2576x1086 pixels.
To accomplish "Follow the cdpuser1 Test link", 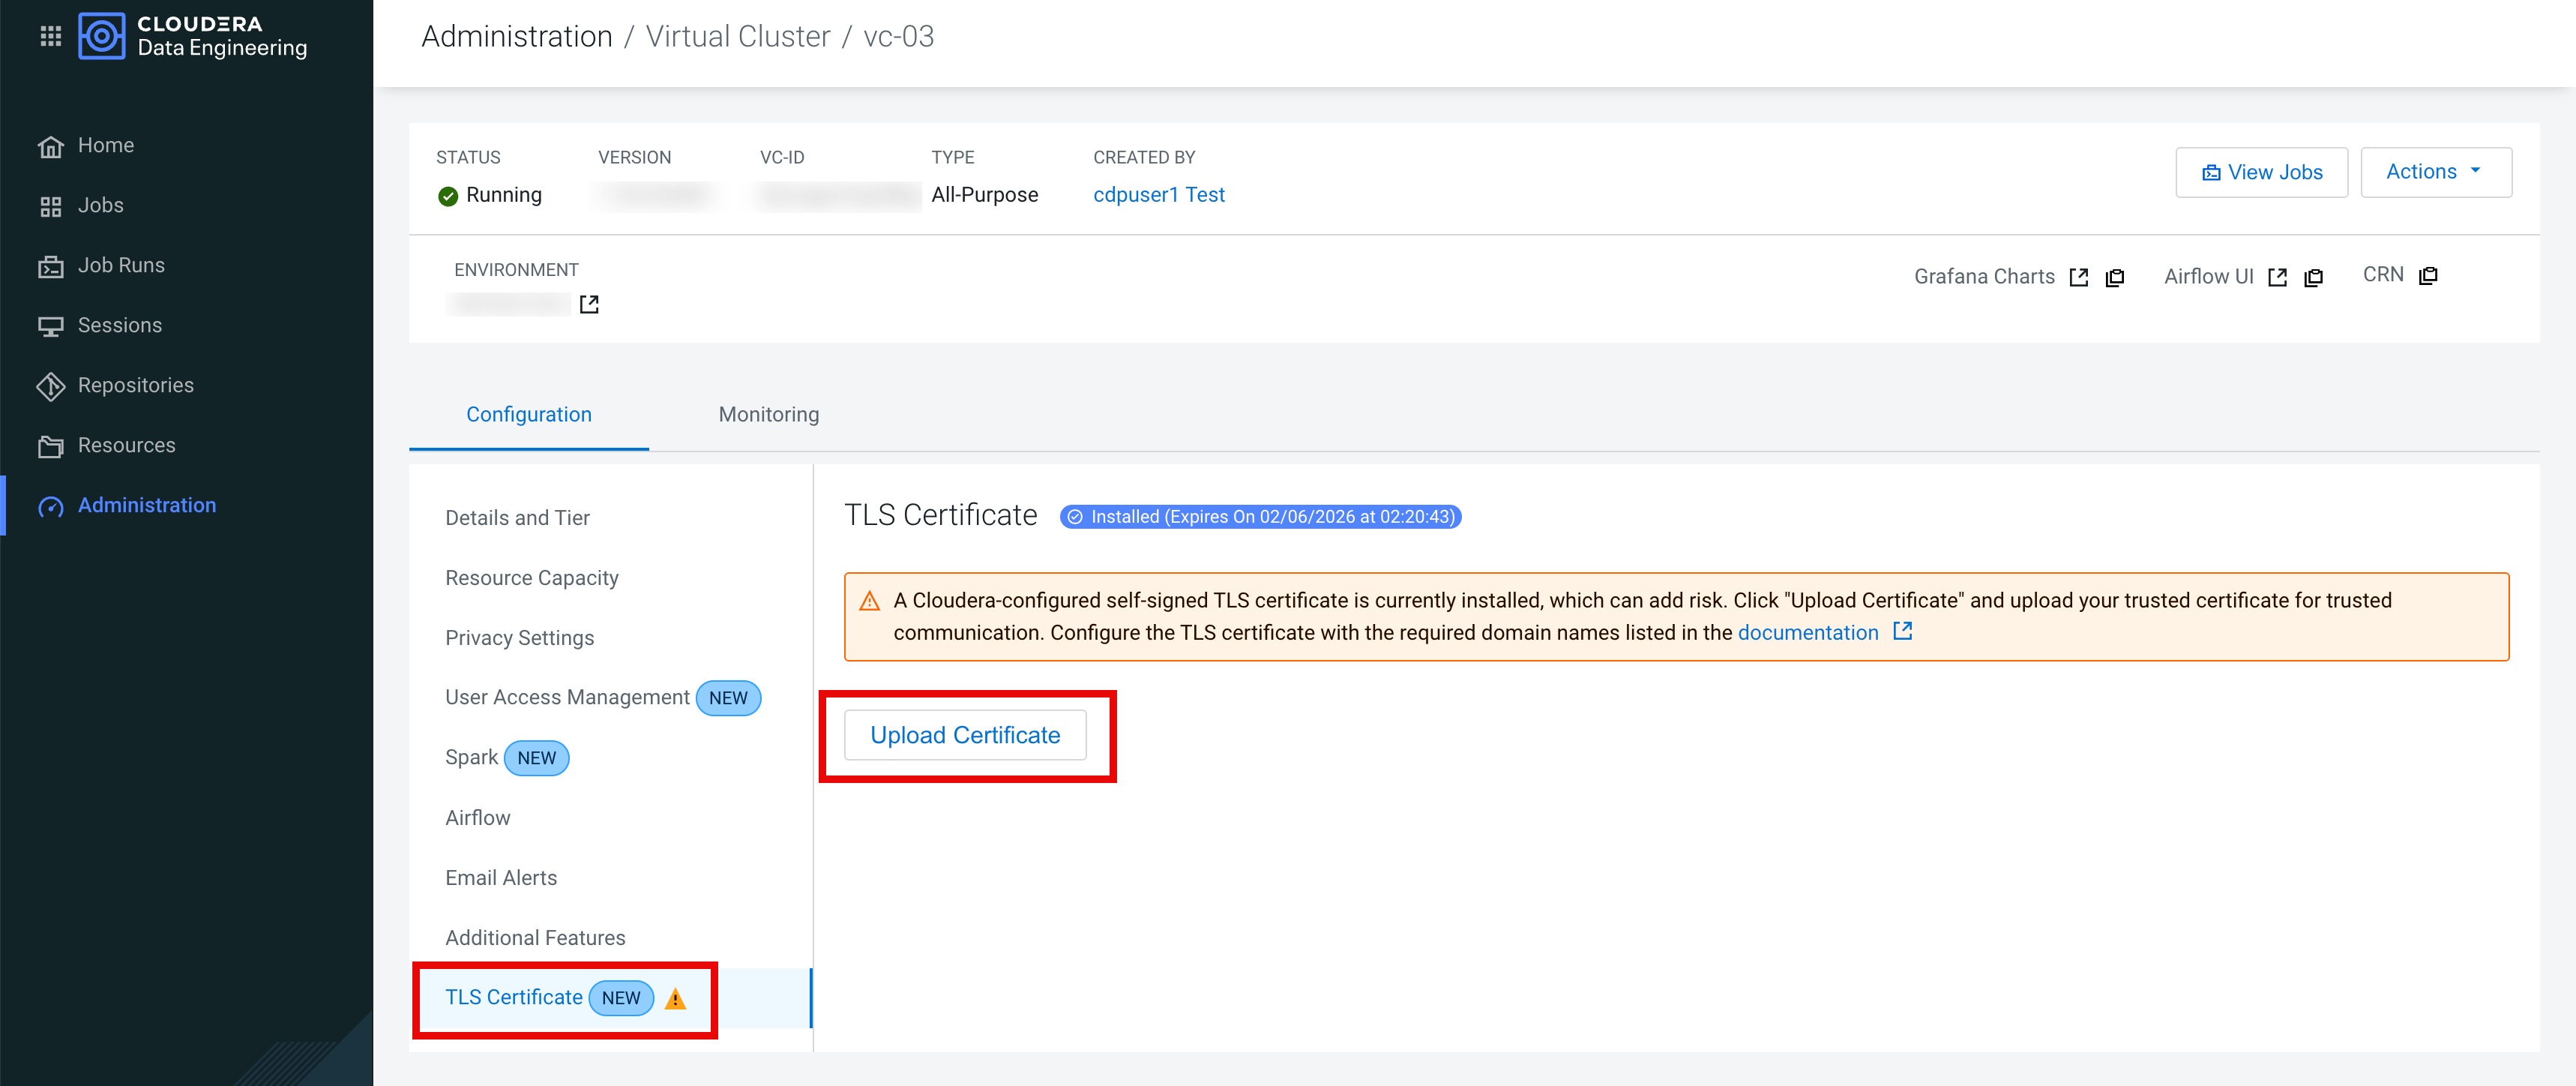I will tap(1158, 195).
